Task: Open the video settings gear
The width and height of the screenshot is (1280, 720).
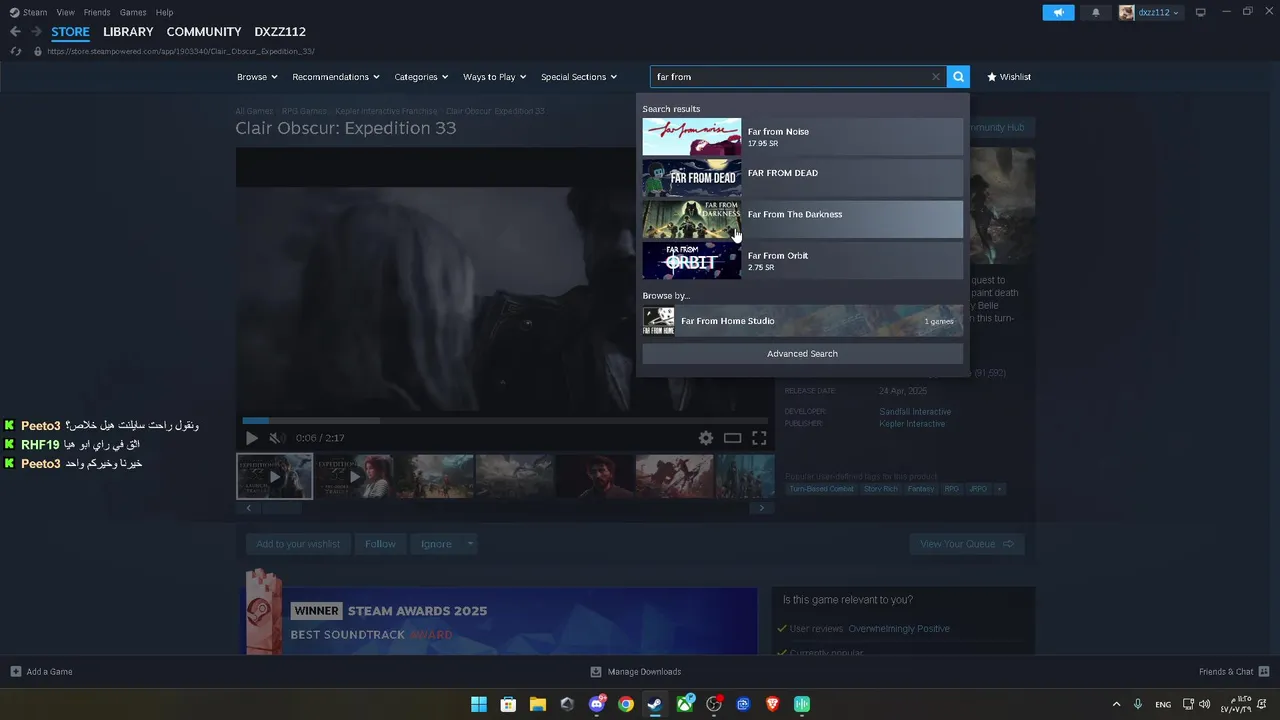Action: pyautogui.click(x=706, y=438)
